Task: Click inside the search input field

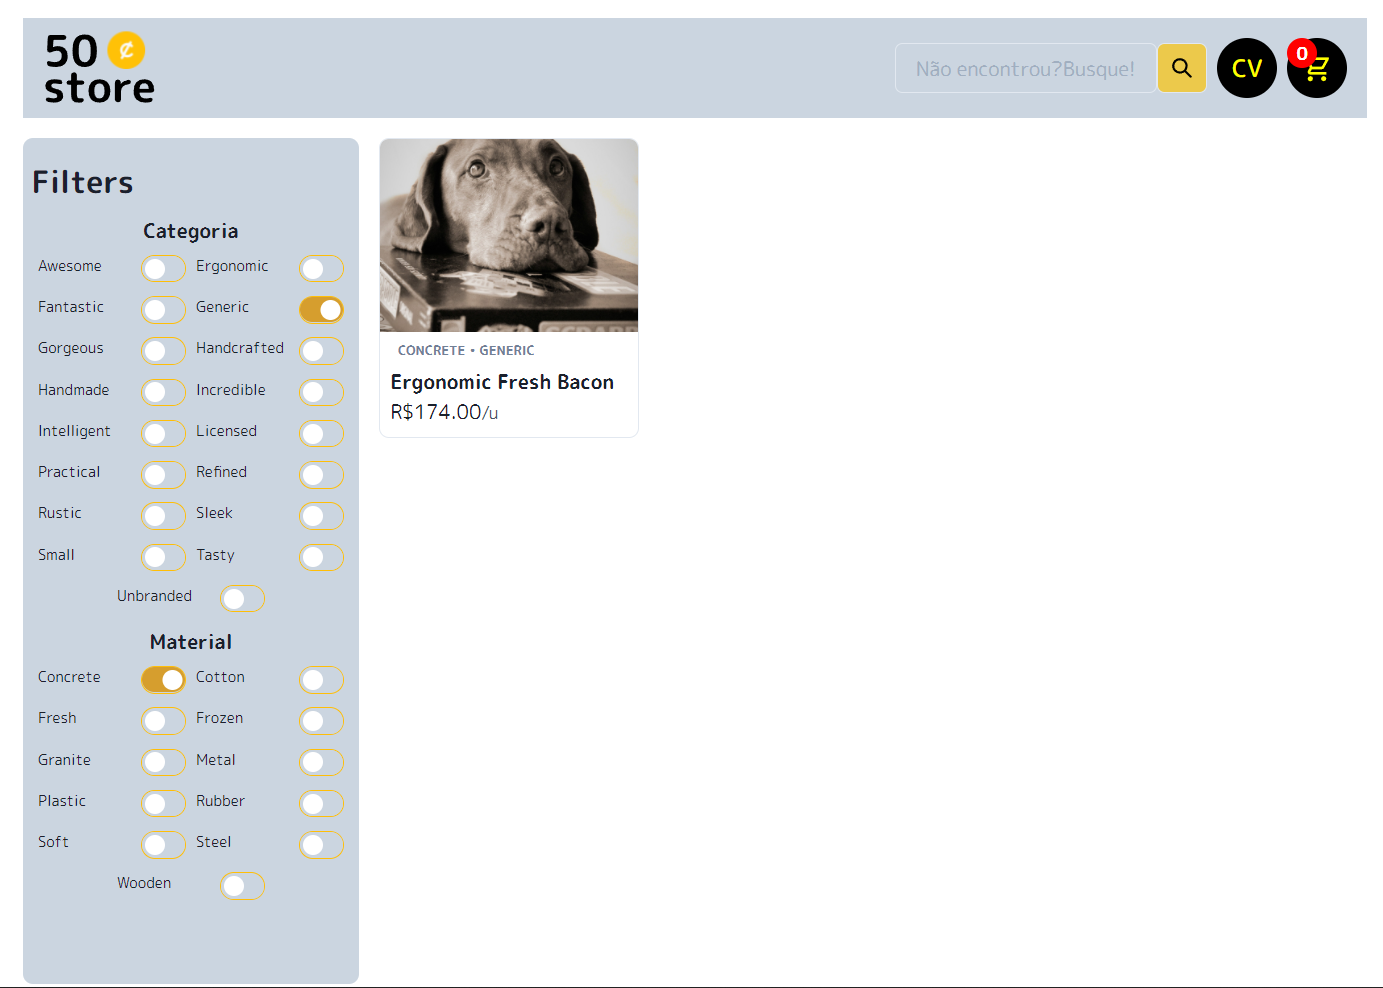Action: pyautogui.click(x=1024, y=68)
